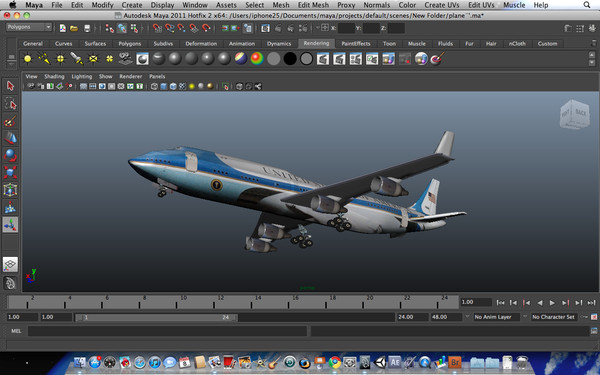Toggle snap to points magnet icon
600x375 pixels.
coord(181,28)
